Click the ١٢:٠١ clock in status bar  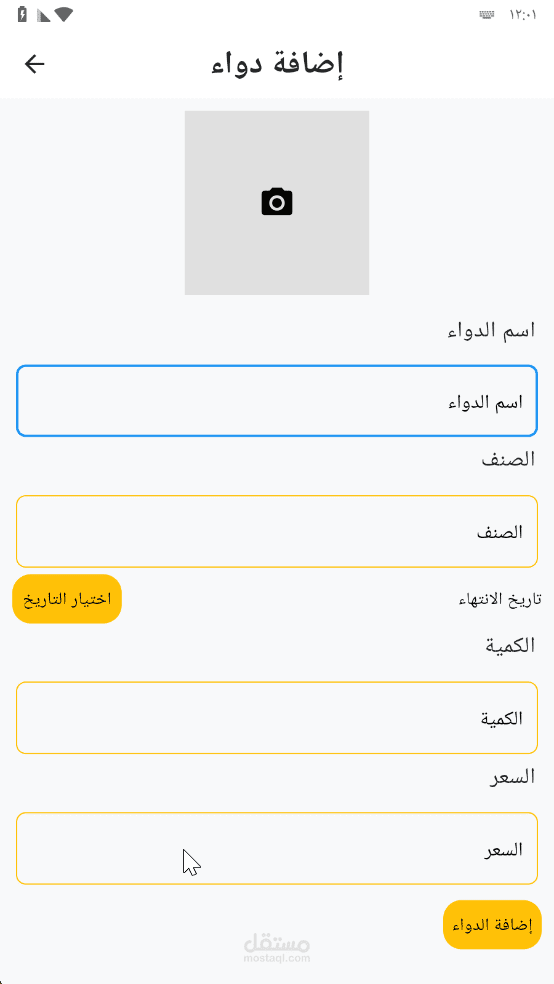523,16
